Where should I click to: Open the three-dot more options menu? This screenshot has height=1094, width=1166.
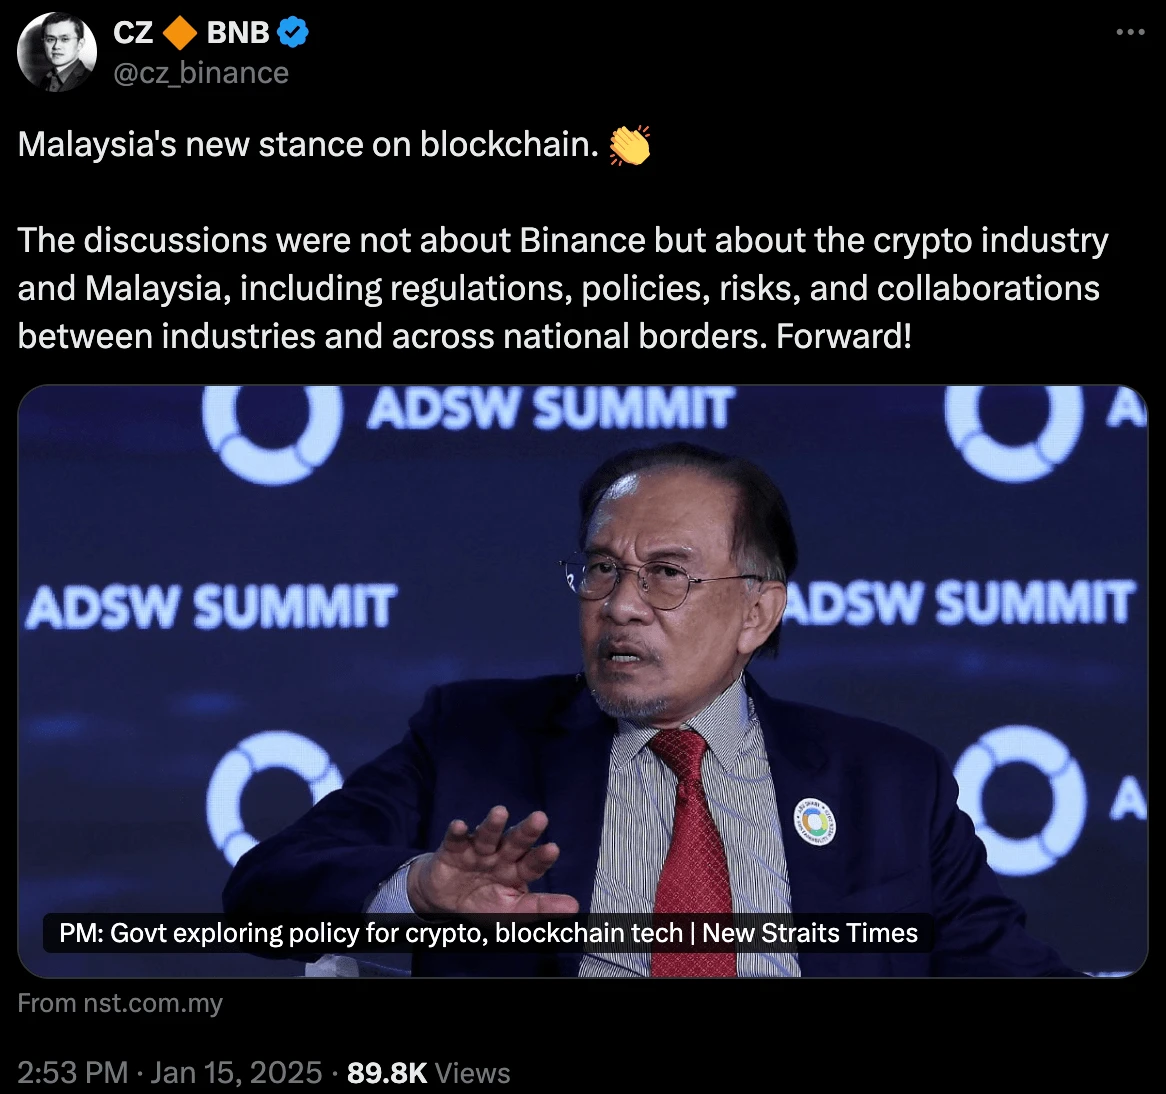pyautogui.click(x=1130, y=33)
